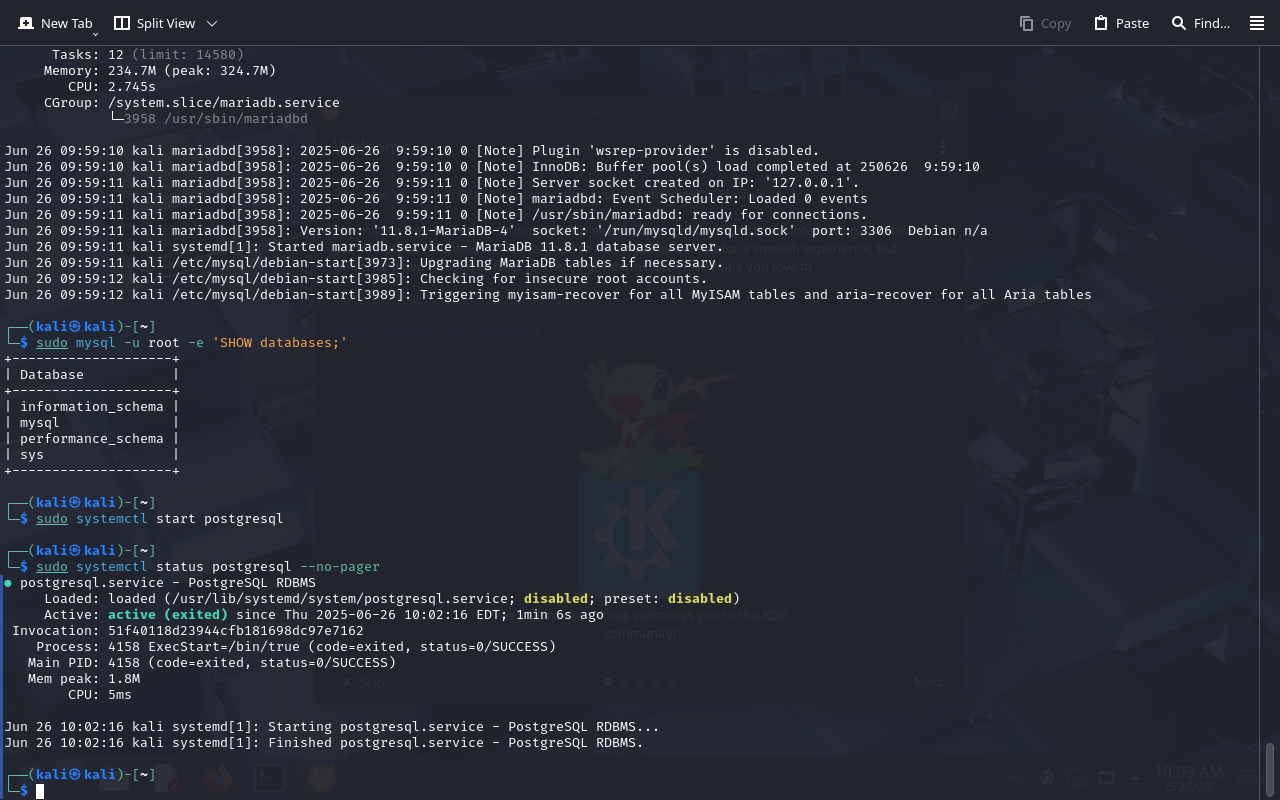Click log line about 'wsrep-provider' plugin disabled
1280x800 pixels.
click(412, 151)
